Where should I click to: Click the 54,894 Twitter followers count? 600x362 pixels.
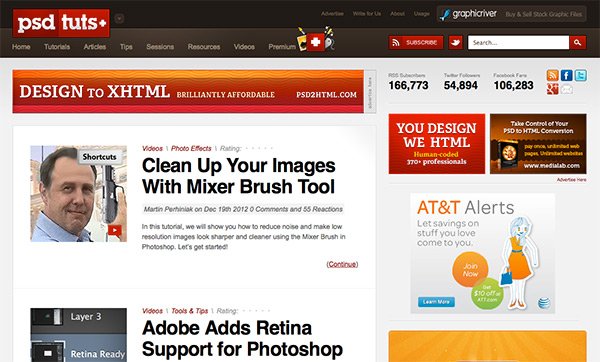(461, 85)
